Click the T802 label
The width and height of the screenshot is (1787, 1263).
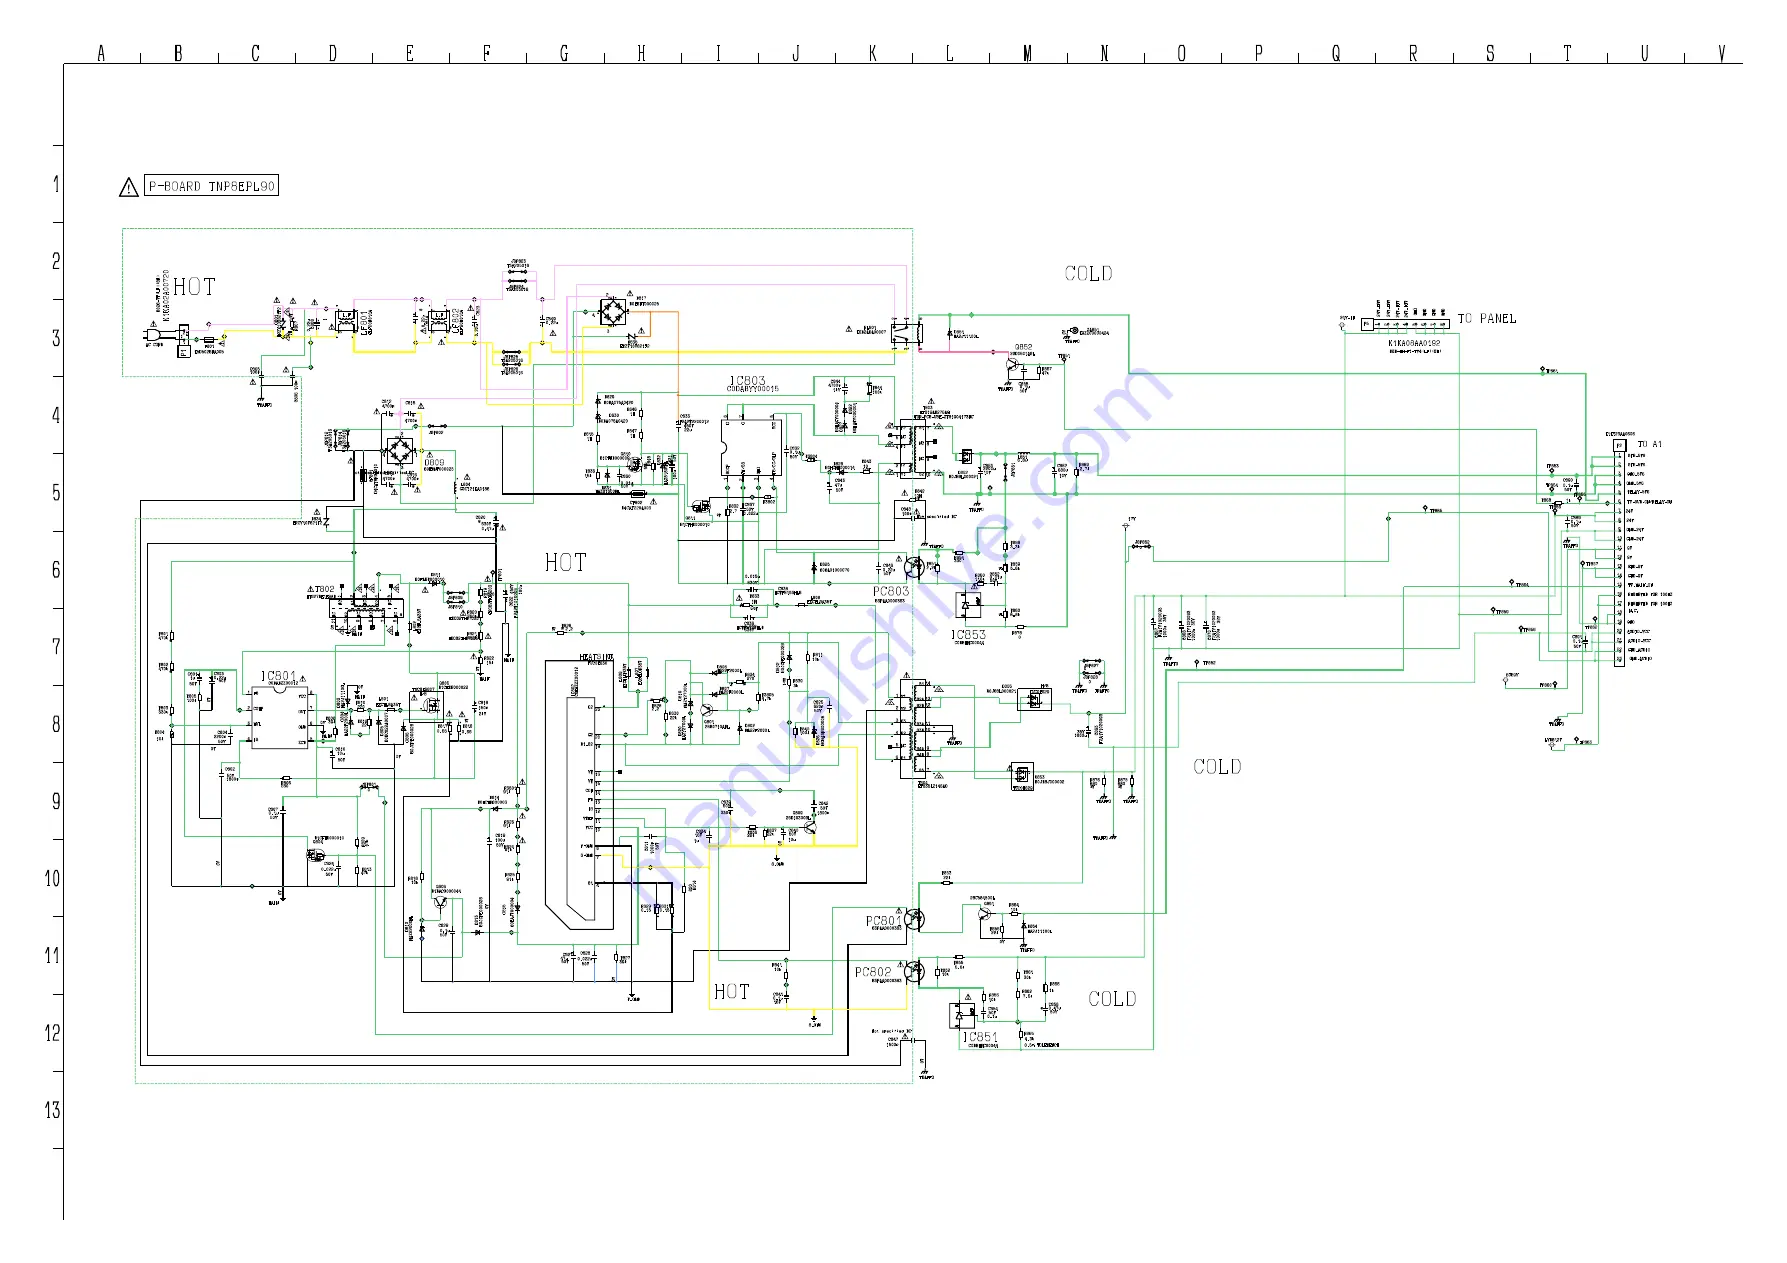pyautogui.click(x=324, y=590)
